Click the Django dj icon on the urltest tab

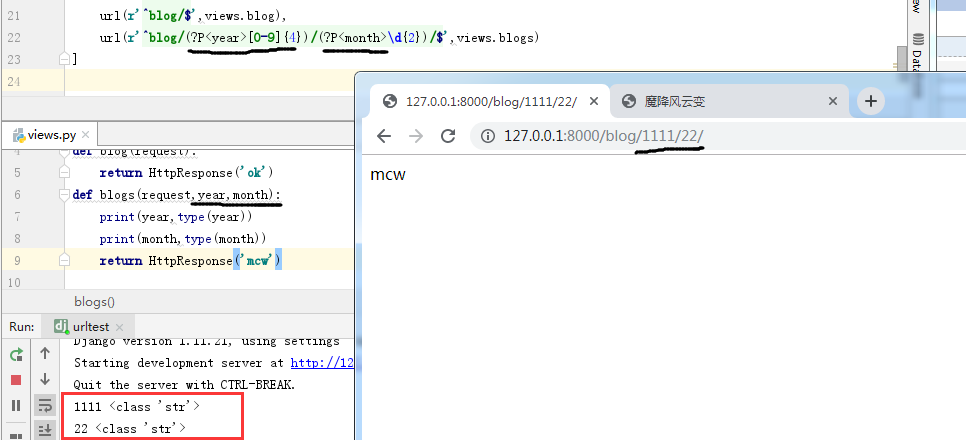click(60, 327)
